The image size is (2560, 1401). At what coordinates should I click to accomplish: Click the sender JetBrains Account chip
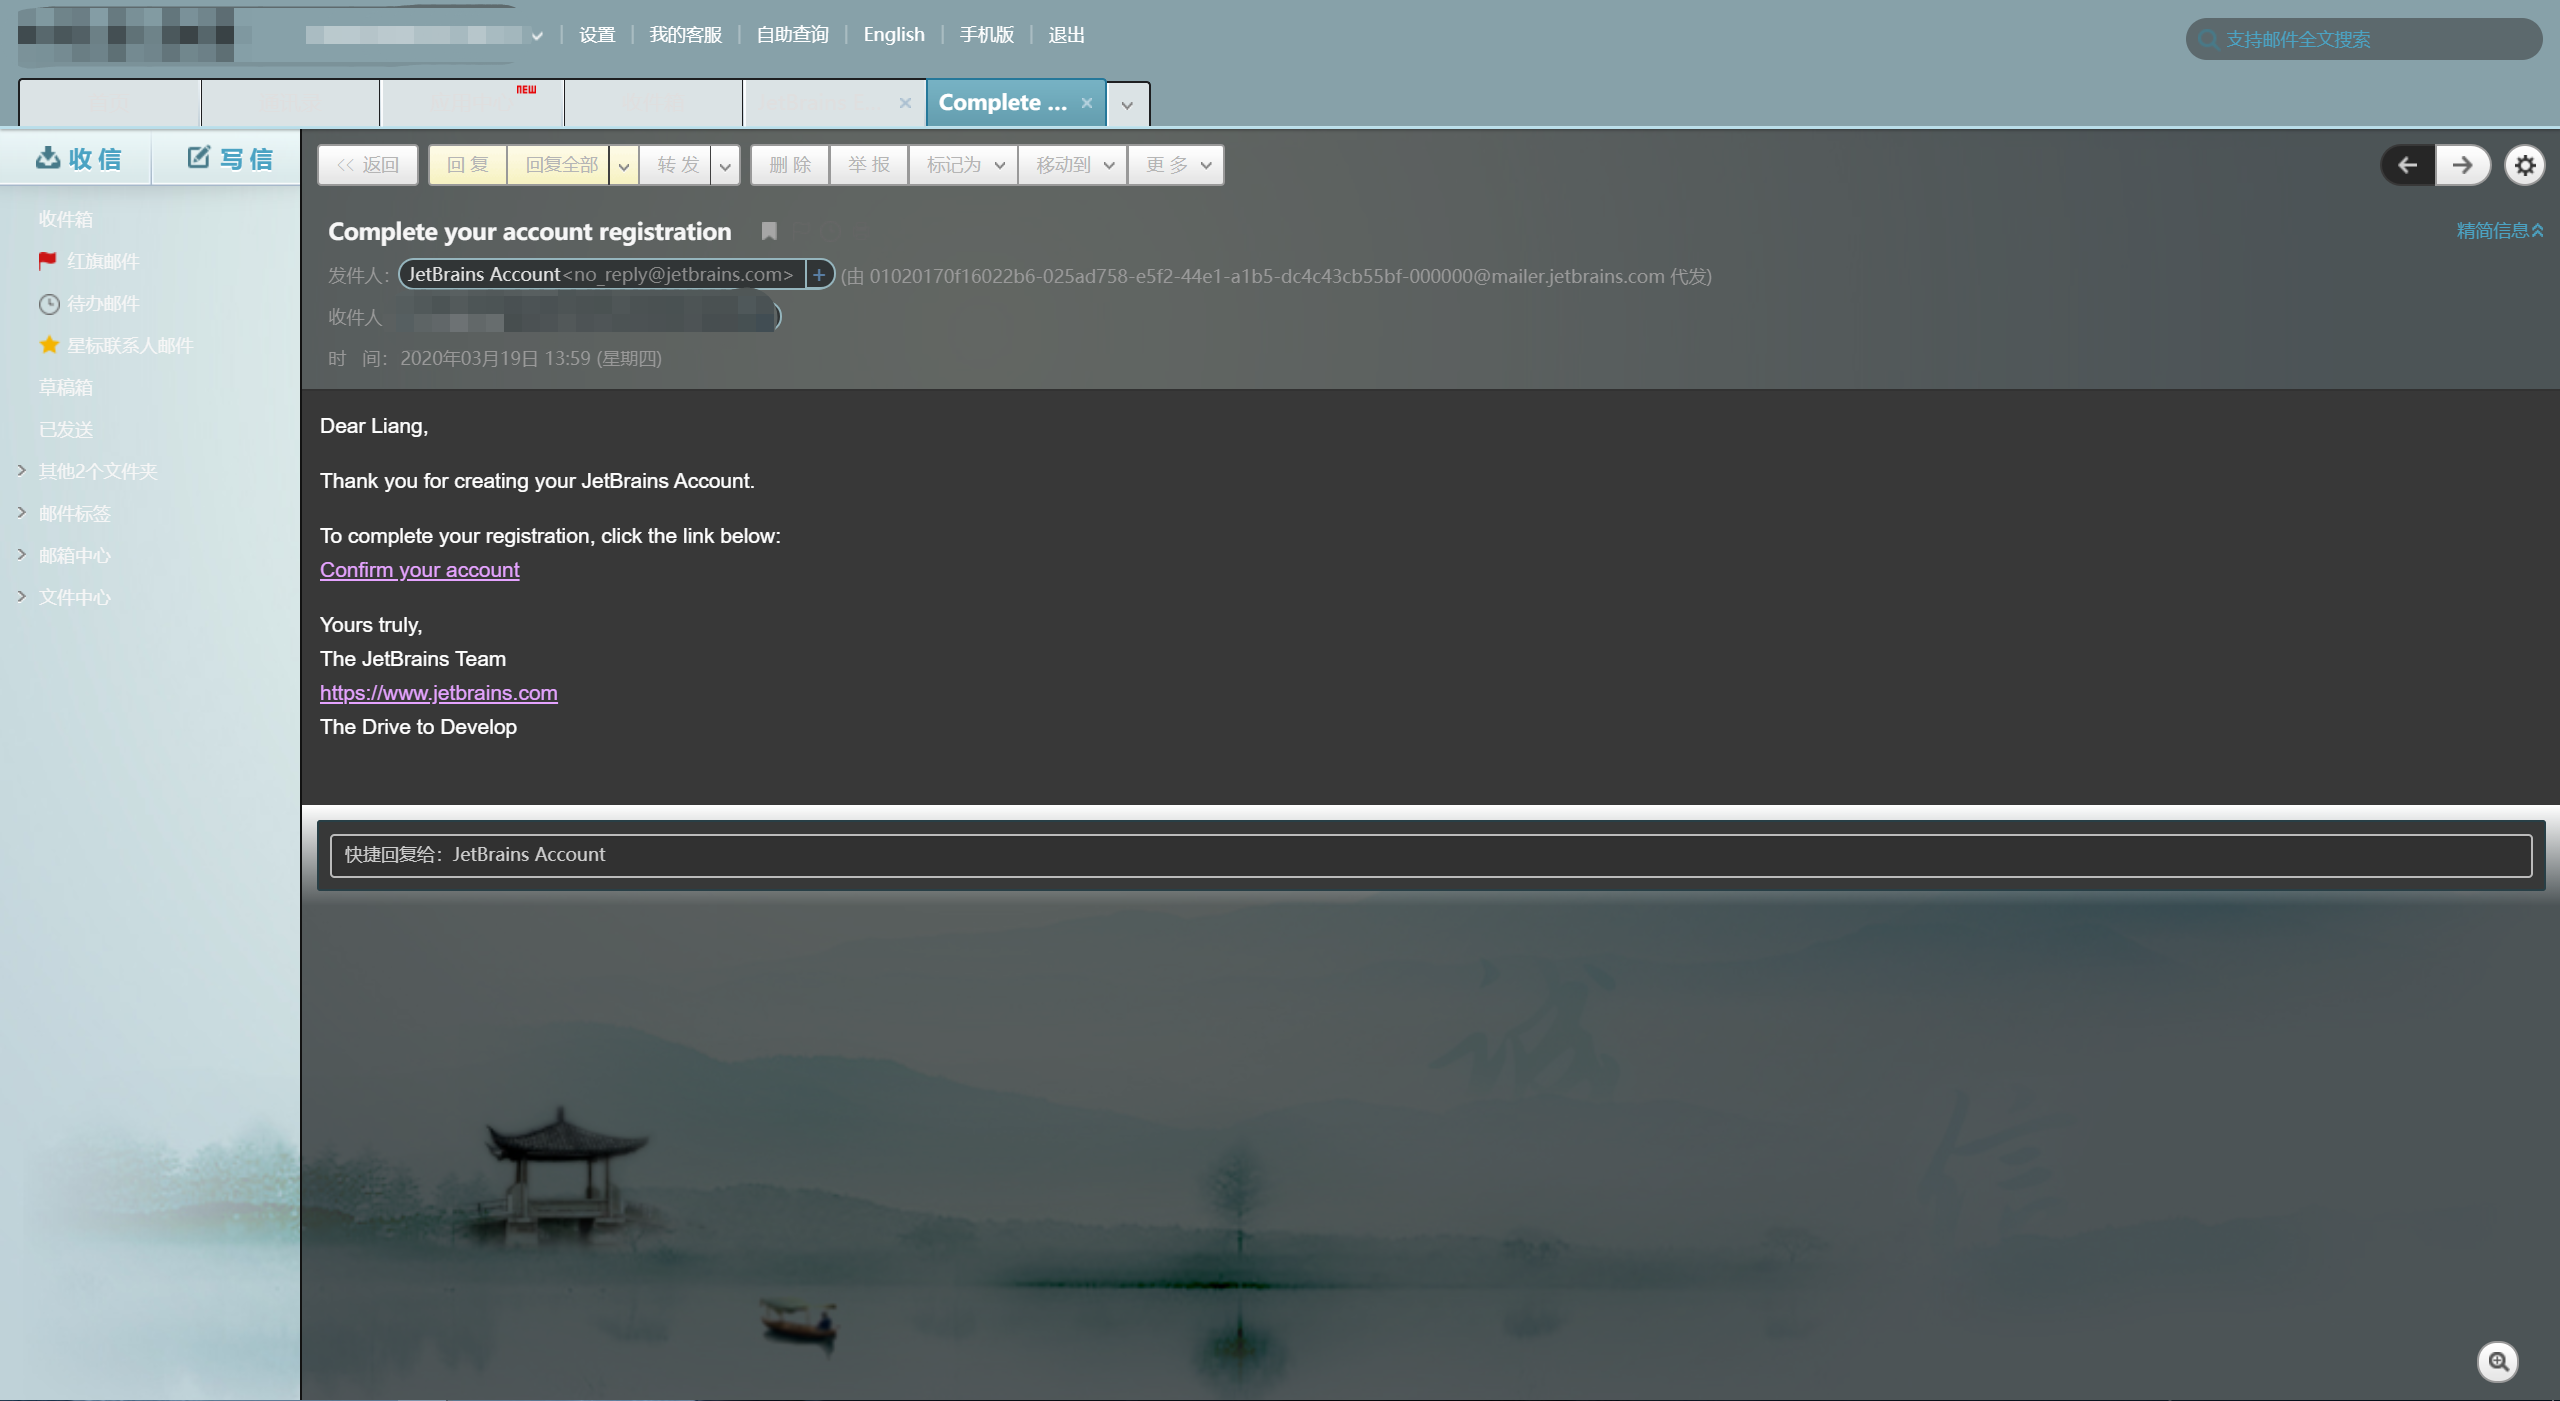point(601,274)
